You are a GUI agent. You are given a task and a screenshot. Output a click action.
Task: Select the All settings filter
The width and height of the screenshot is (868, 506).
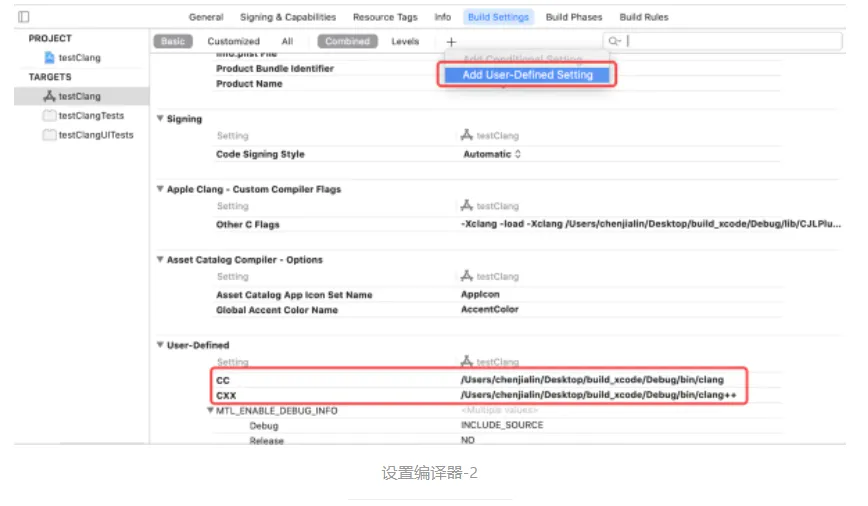(x=287, y=42)
